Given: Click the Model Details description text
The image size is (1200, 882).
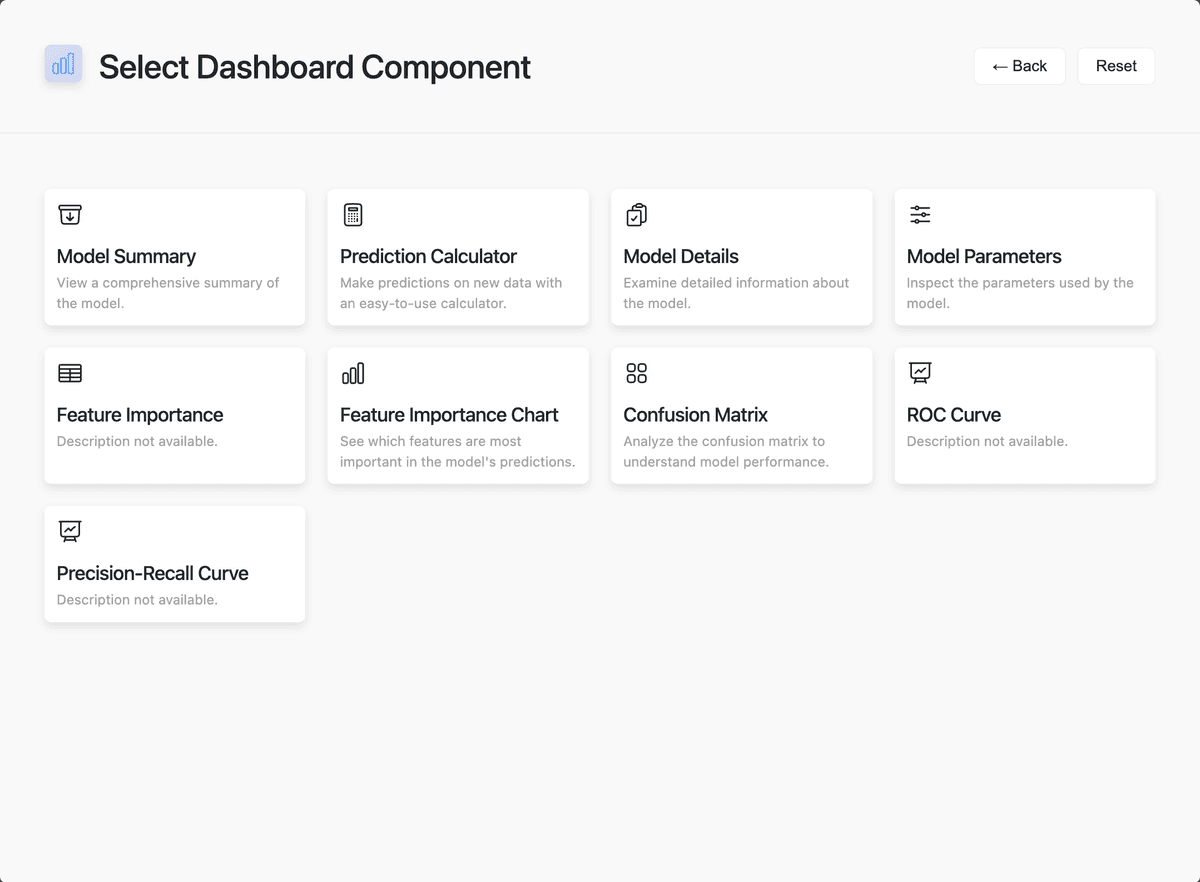Looking at the screenshot, I should pyautogui.click(x=735, y=293).
